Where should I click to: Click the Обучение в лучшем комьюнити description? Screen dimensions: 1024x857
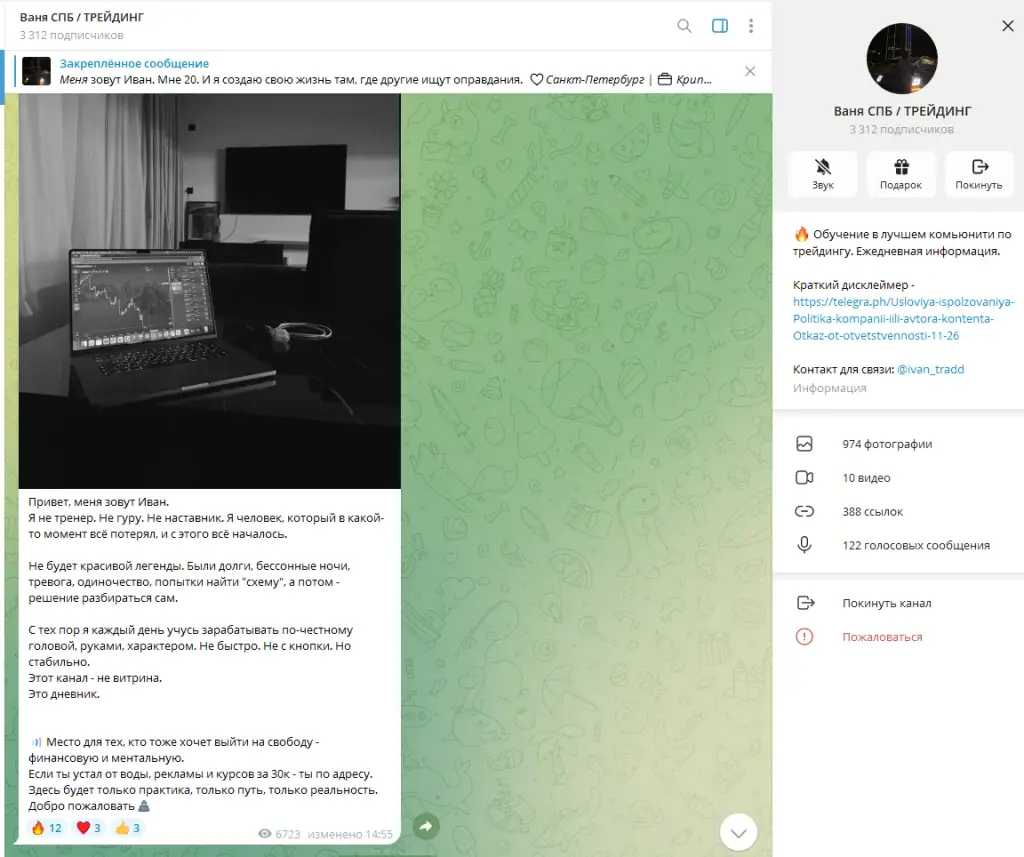tap(903, 242)
